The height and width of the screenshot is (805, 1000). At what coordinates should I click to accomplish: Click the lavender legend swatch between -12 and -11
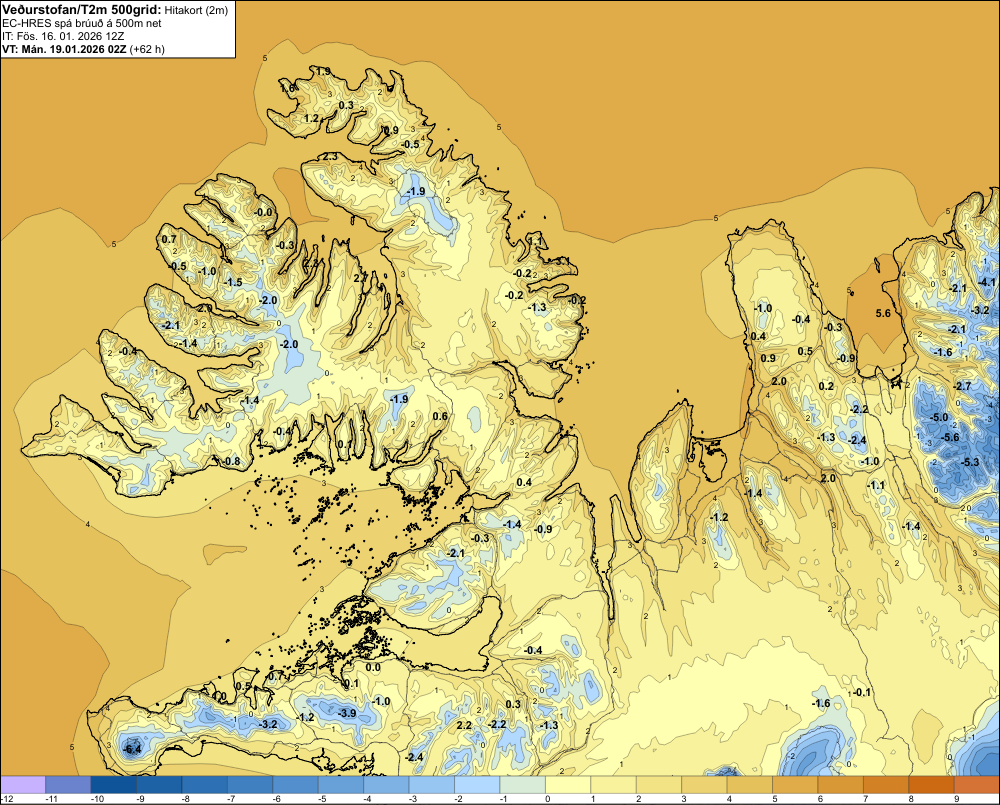point(23,784)
